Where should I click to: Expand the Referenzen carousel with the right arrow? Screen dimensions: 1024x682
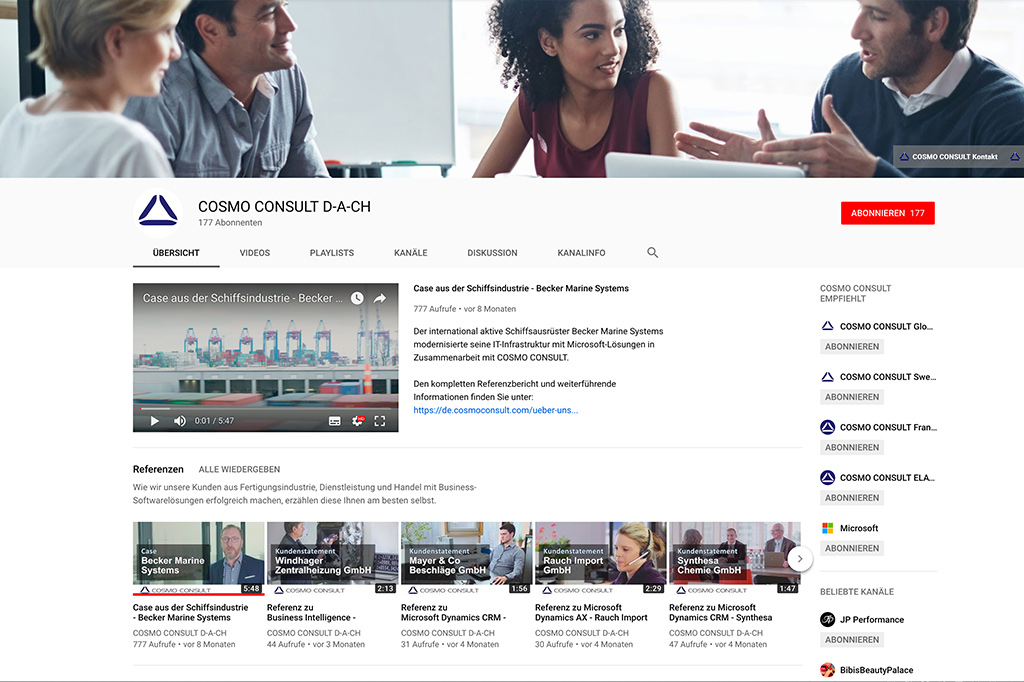(x=799, y=558)
